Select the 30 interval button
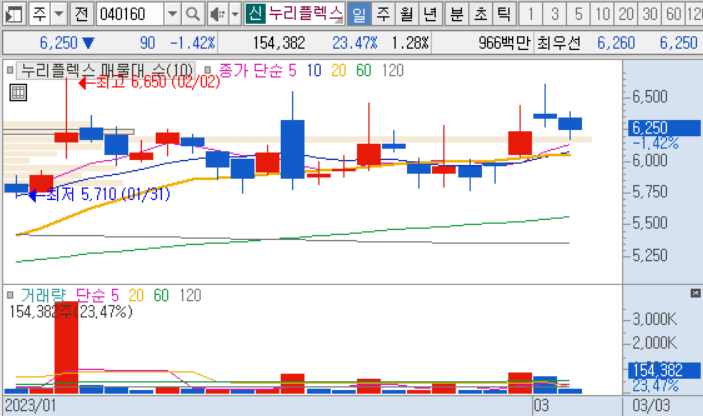This screenshot has width=703, height=416. [x=650, y=14]
